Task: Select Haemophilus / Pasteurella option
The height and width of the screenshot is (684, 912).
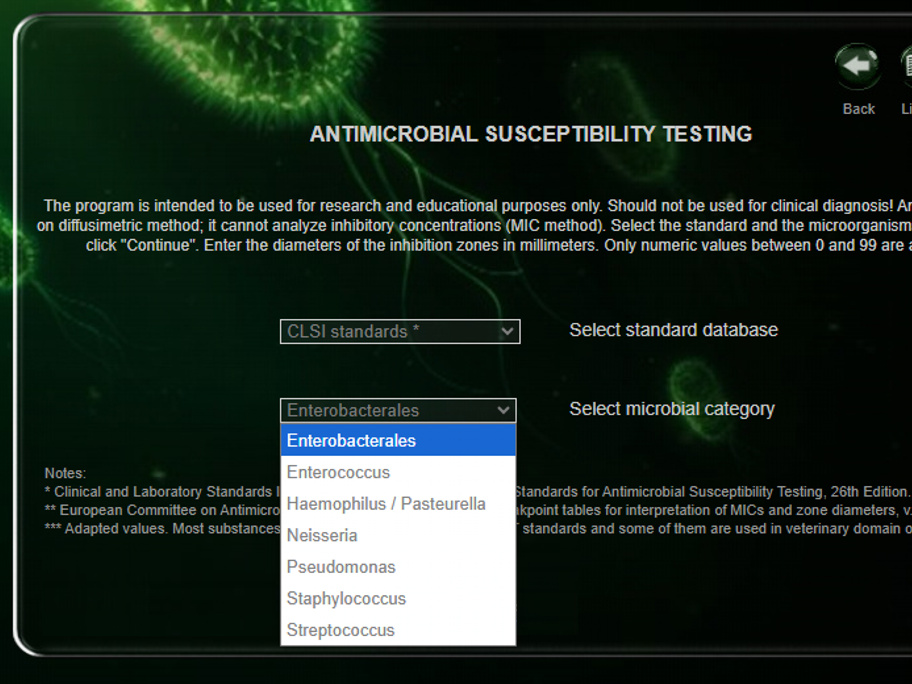Action: point(398,504)
